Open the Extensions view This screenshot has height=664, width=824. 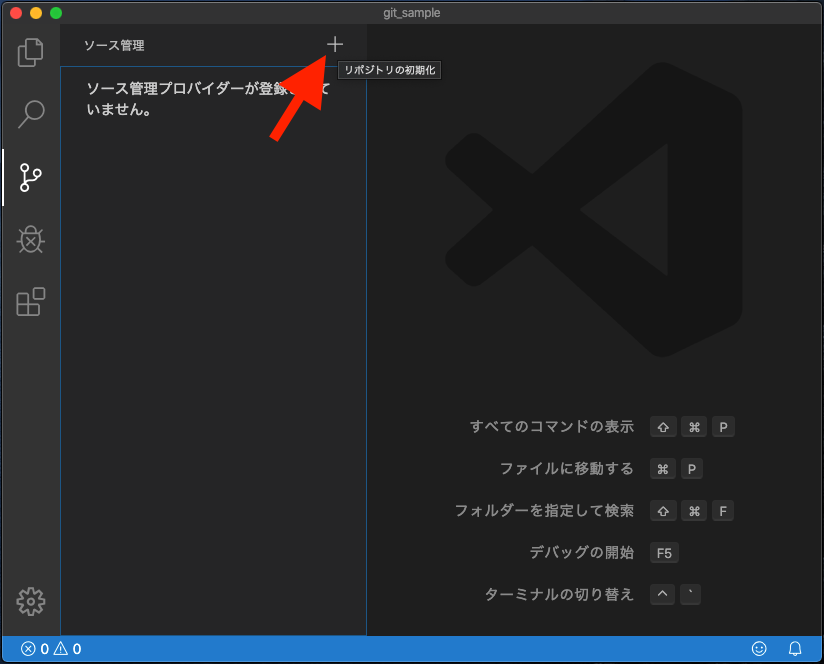coord(30,302)
